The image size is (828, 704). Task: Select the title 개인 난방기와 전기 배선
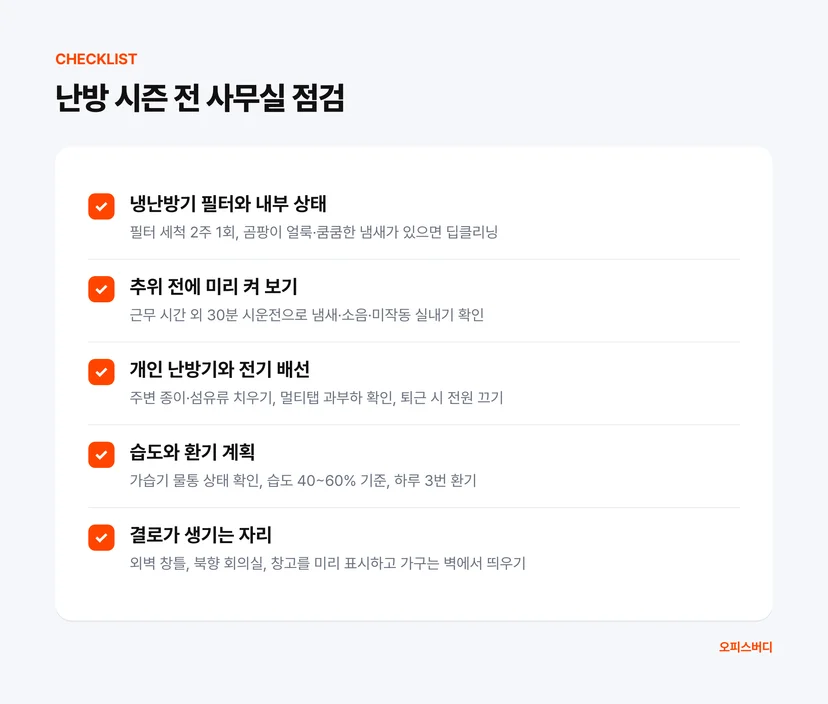(220, 370)
